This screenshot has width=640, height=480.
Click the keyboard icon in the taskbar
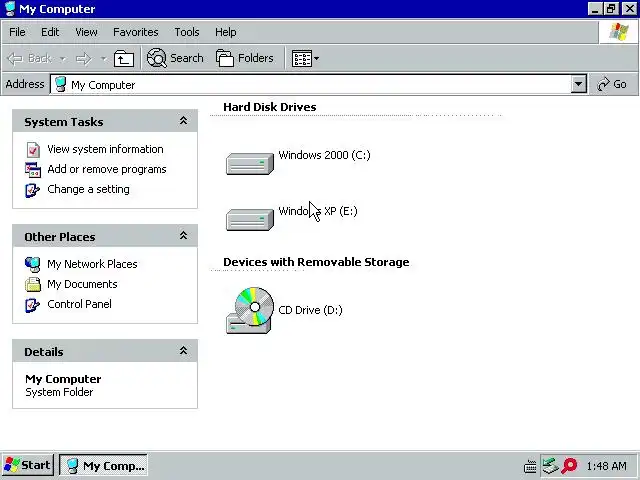[530, 466]
